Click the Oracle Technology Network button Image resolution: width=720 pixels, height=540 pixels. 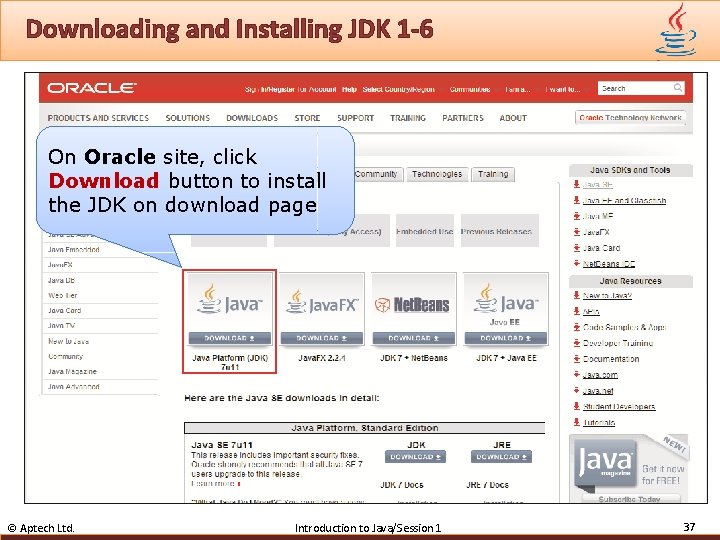630,118
